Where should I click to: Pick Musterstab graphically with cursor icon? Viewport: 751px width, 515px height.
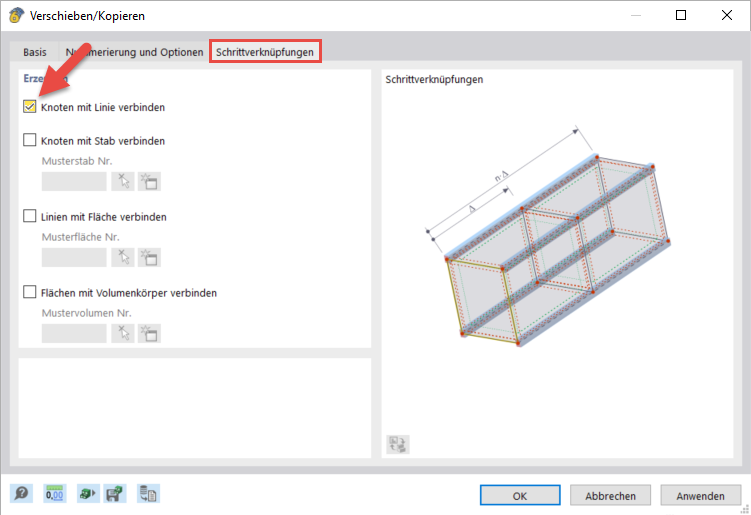[x=123, y=182]
